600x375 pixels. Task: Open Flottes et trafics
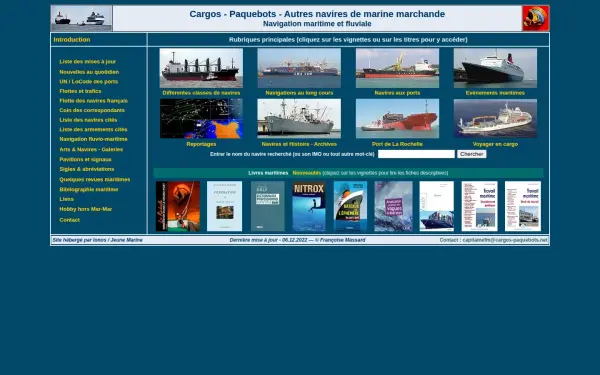pos(80,91)
